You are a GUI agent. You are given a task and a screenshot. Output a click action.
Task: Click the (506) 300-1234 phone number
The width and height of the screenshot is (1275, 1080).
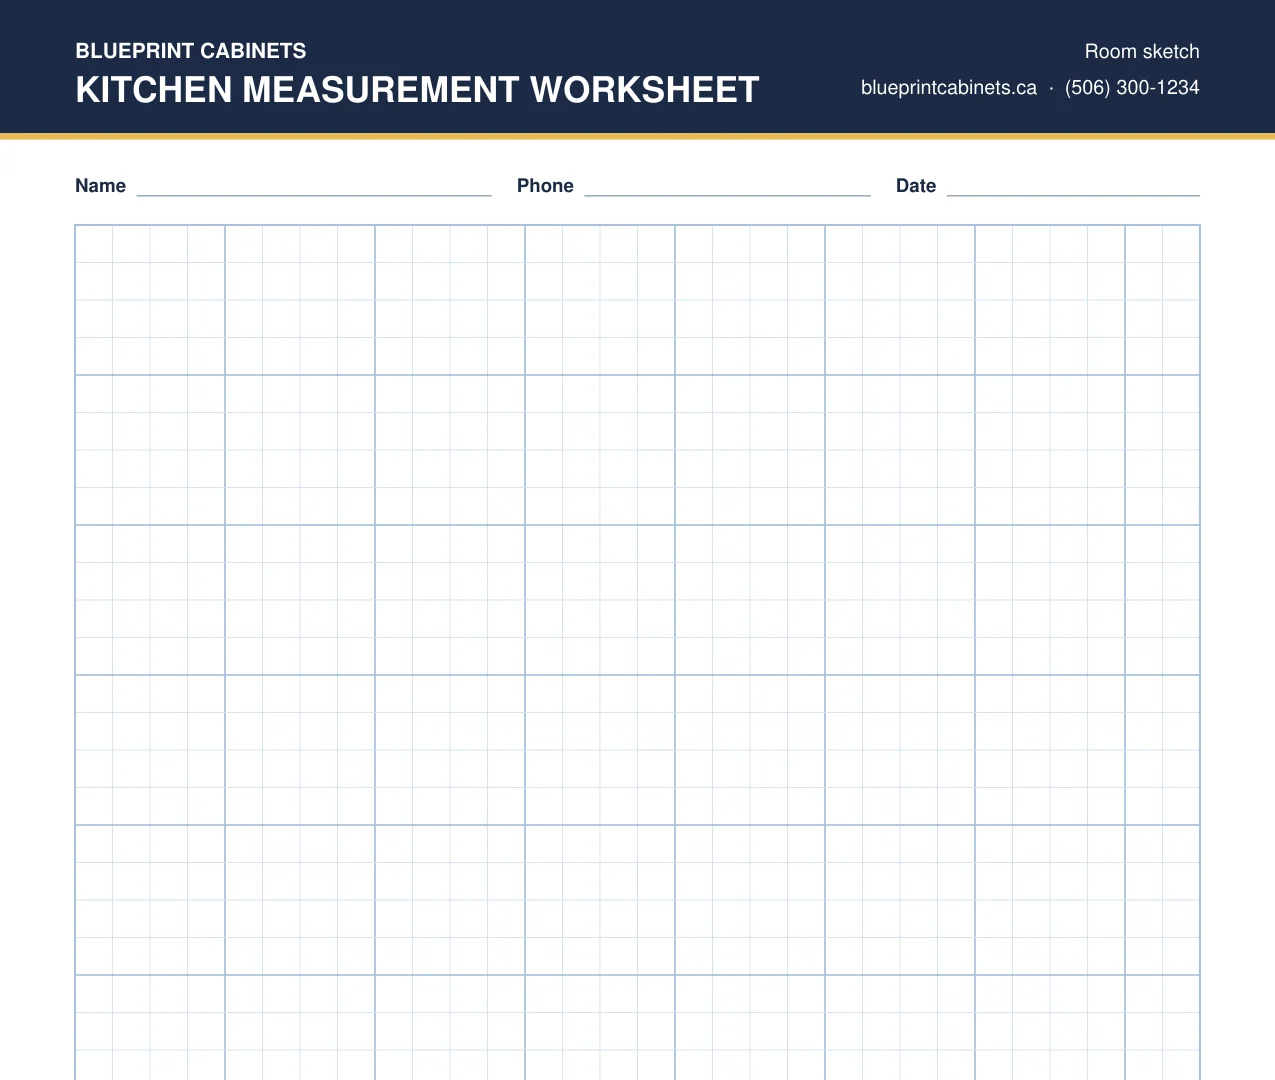pos(1132,88)
